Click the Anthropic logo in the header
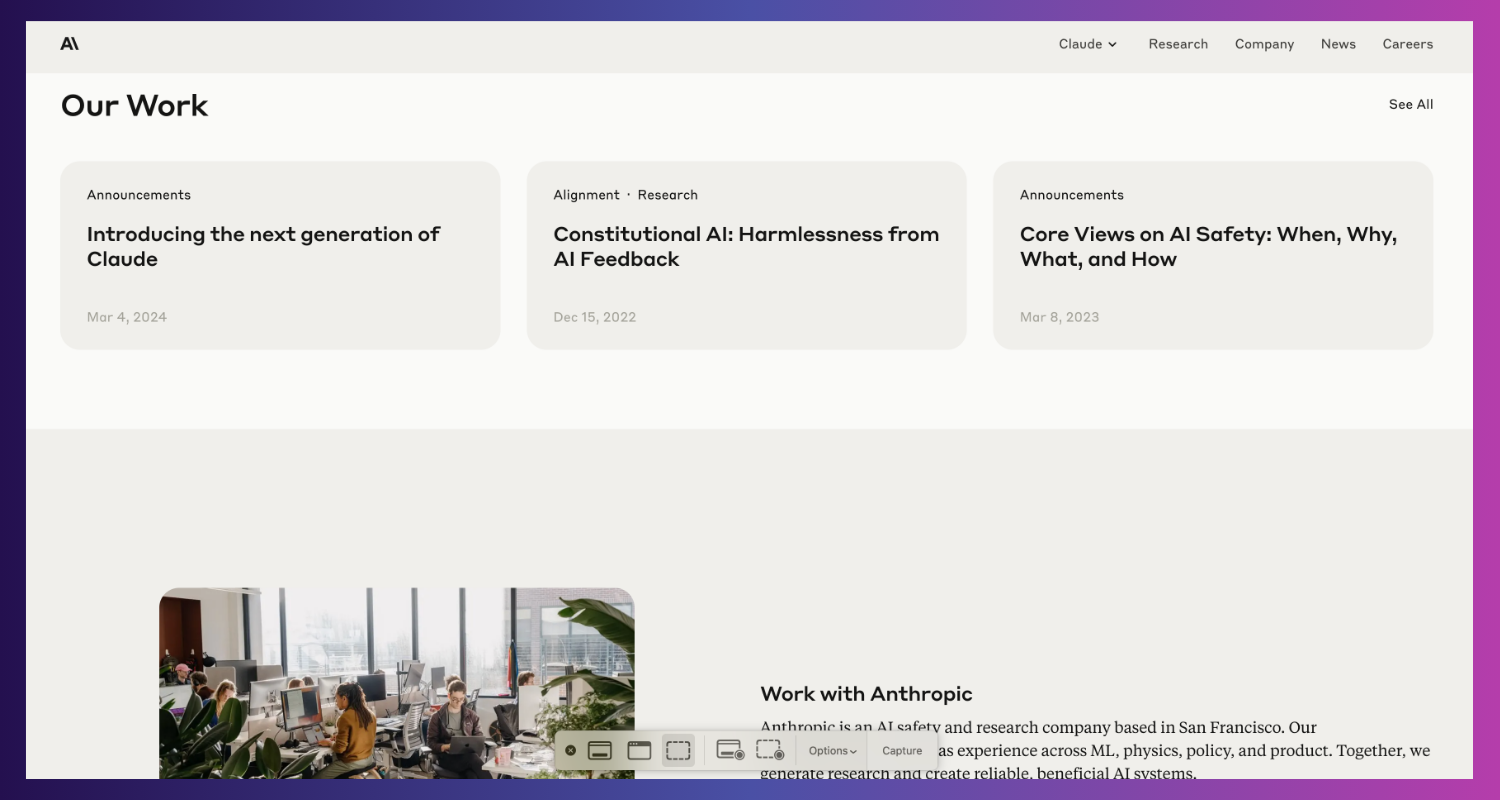Screen dimensions: 1500x800 (69, 43)
